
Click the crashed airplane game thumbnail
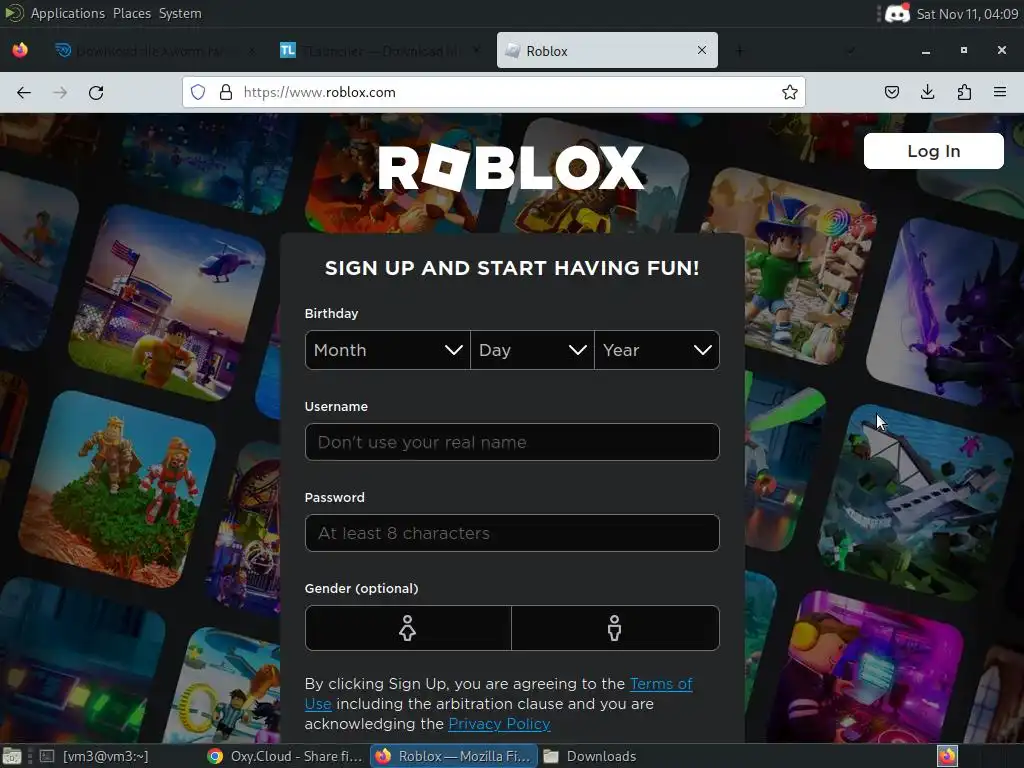click(x=914, y=500)
